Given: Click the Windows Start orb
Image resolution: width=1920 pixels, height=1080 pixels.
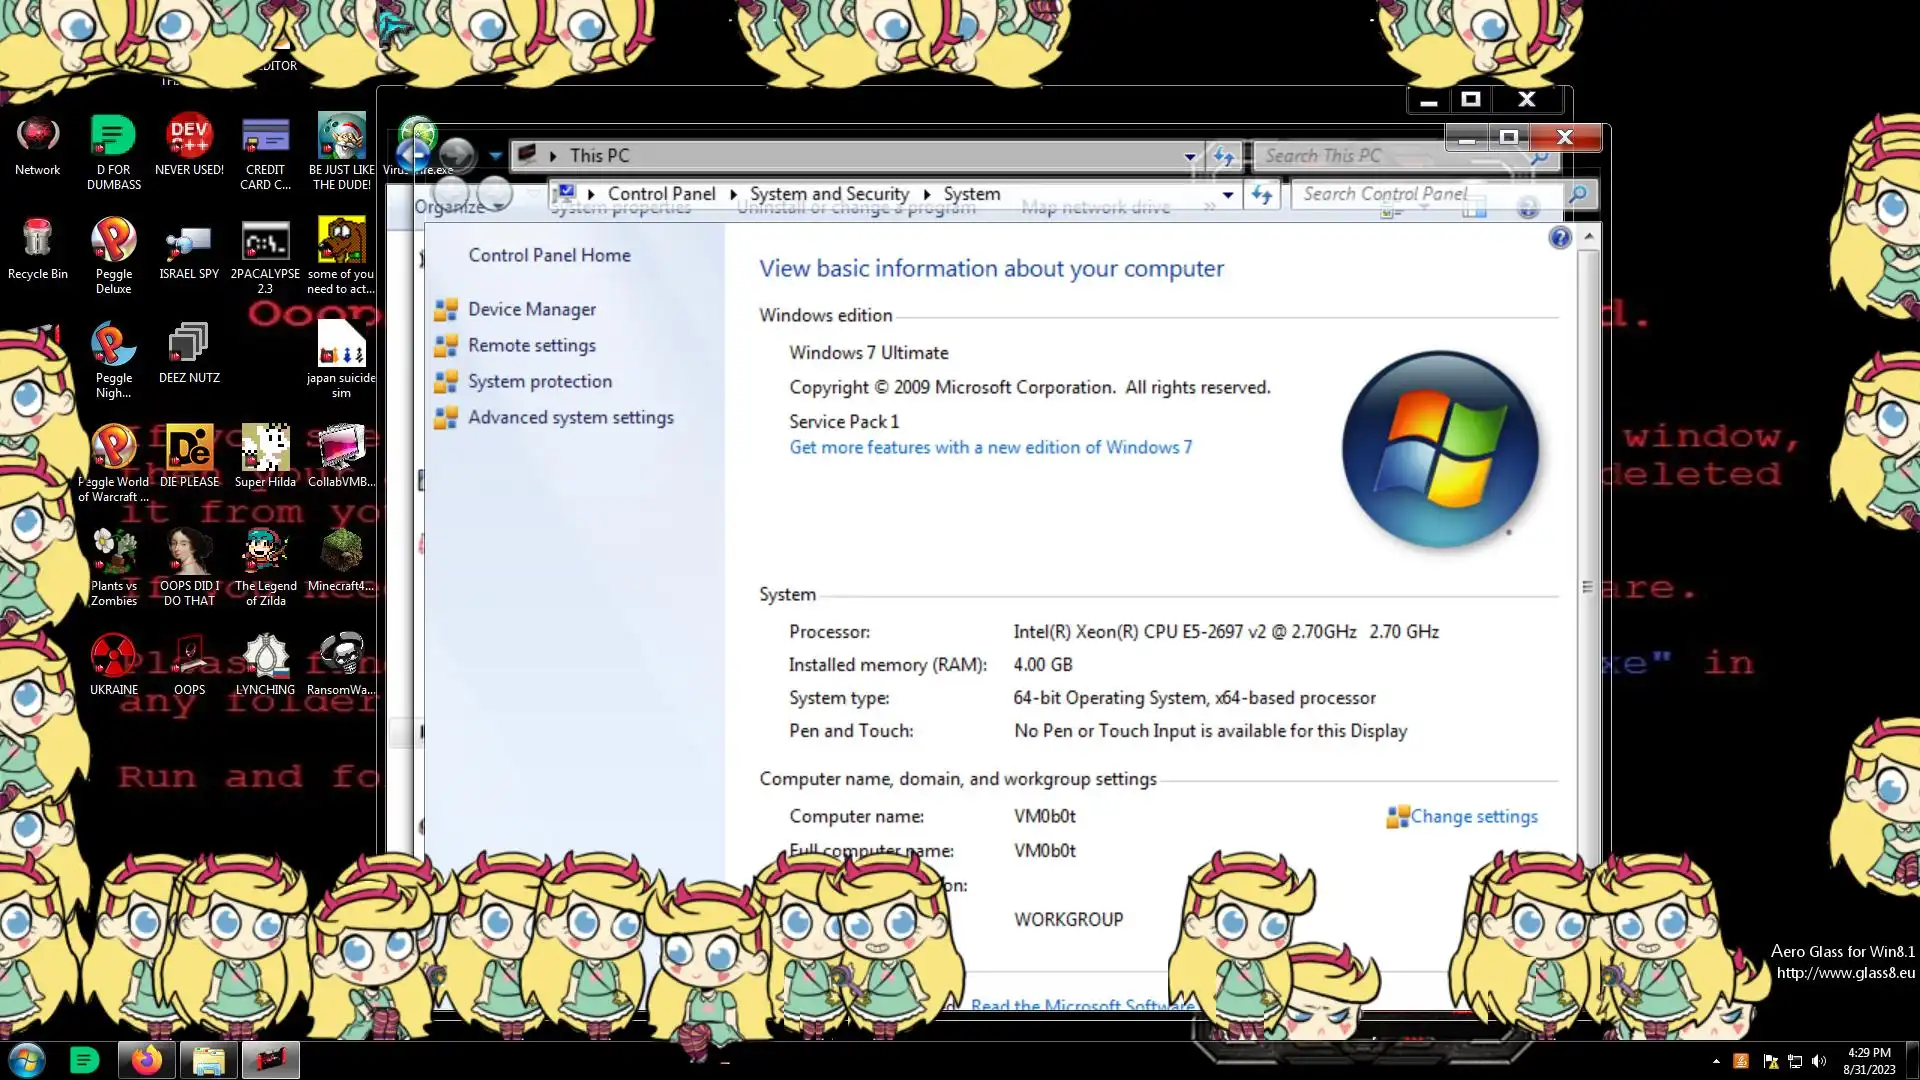Looking at the screenshot, I should pos(27,1059).
